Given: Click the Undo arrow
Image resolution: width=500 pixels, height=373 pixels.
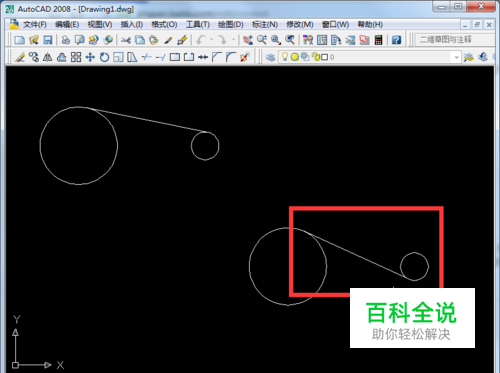Looking at the screenshot, I should (201, 40).
